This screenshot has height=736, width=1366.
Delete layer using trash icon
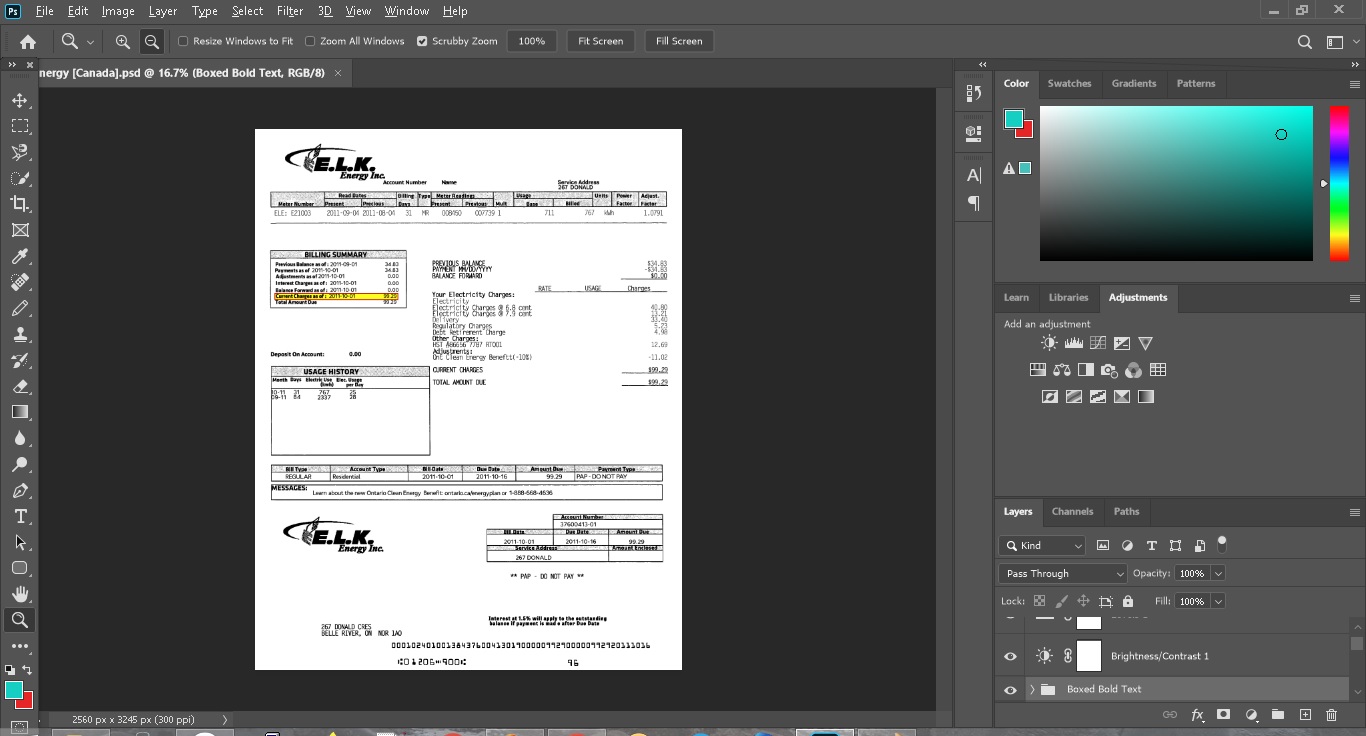(x=1331, y=715)
